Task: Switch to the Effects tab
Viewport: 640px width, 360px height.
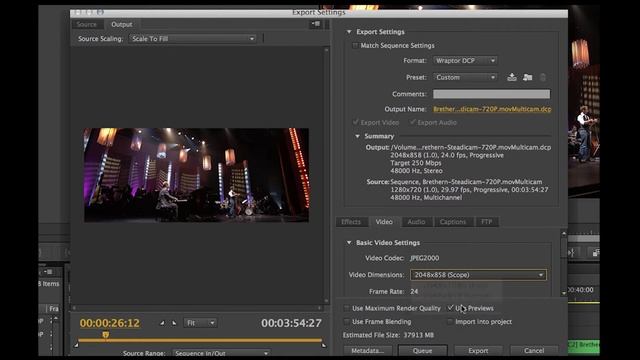Action: tap(351, 222)
